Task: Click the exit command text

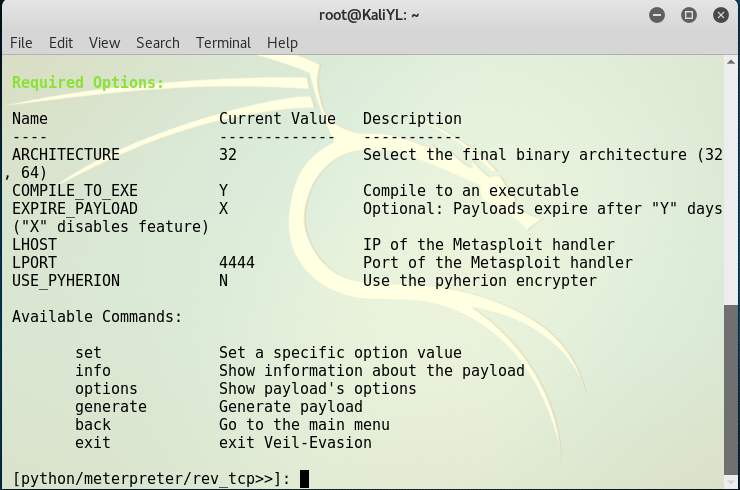Action: pos(93,442)
